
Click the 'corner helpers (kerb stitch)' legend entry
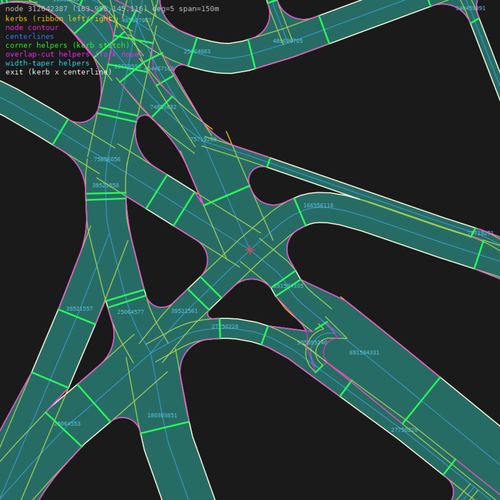67,45
